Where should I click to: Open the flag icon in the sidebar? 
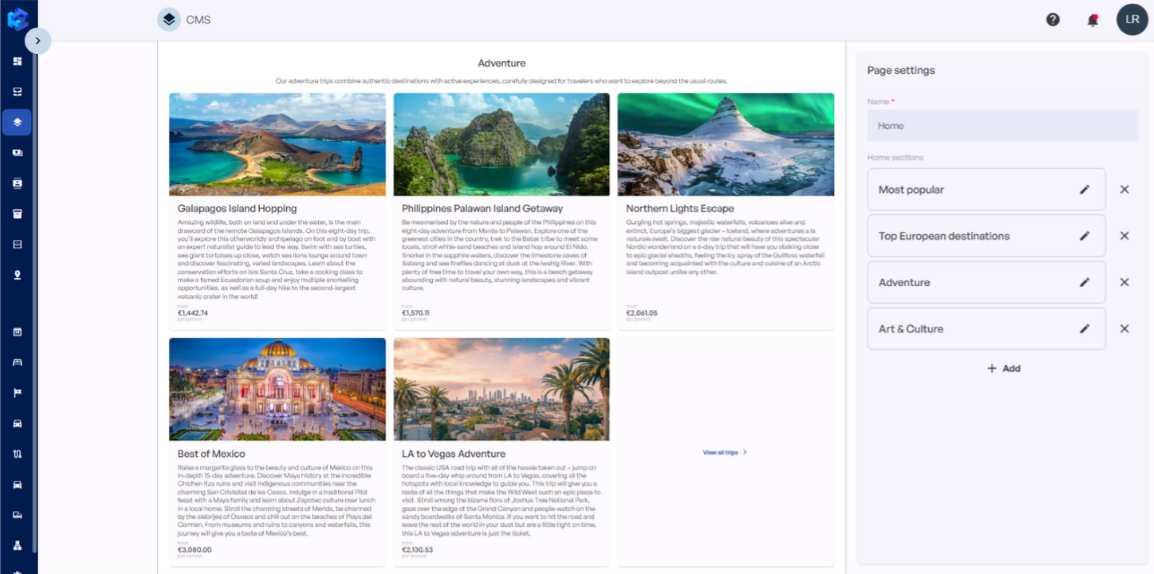click(x=17, y=393)
